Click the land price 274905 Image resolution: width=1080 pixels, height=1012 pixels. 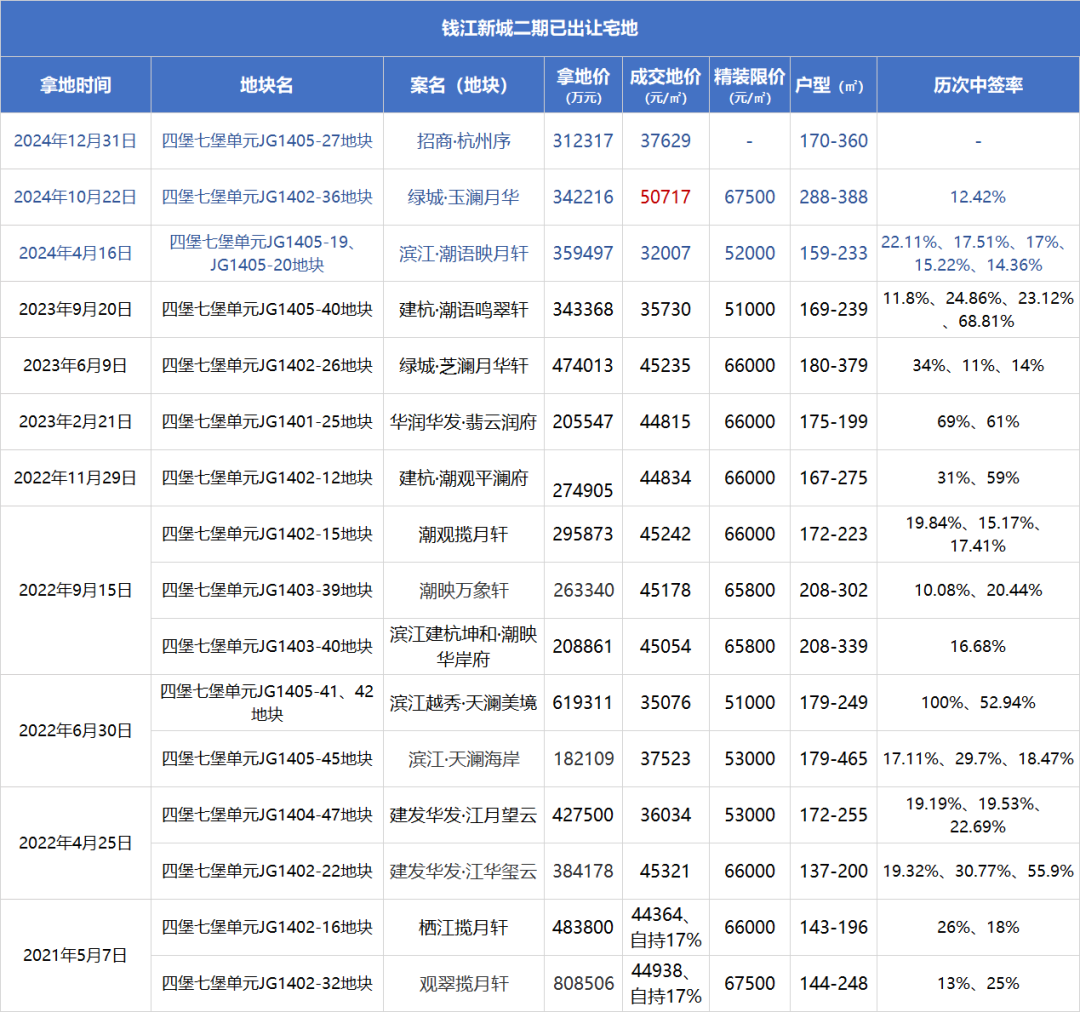point(583,490)
